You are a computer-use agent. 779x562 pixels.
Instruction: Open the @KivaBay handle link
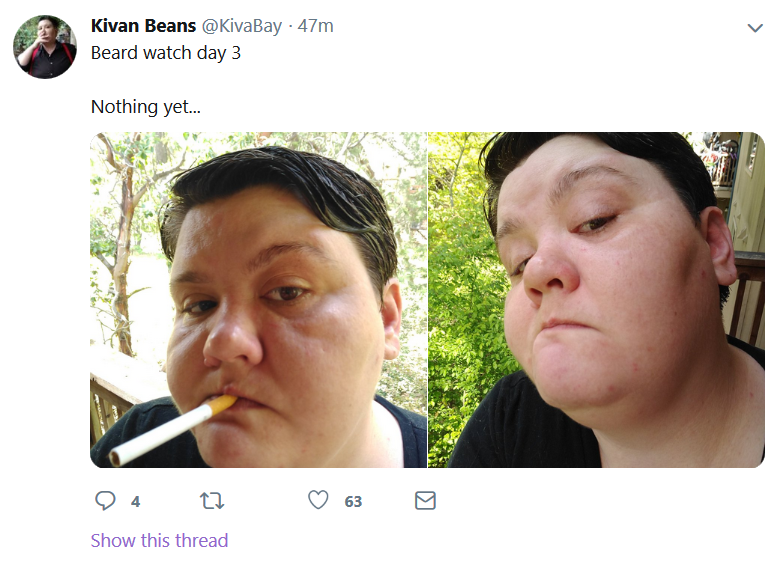pyautogui.click(x=241, y=26)
